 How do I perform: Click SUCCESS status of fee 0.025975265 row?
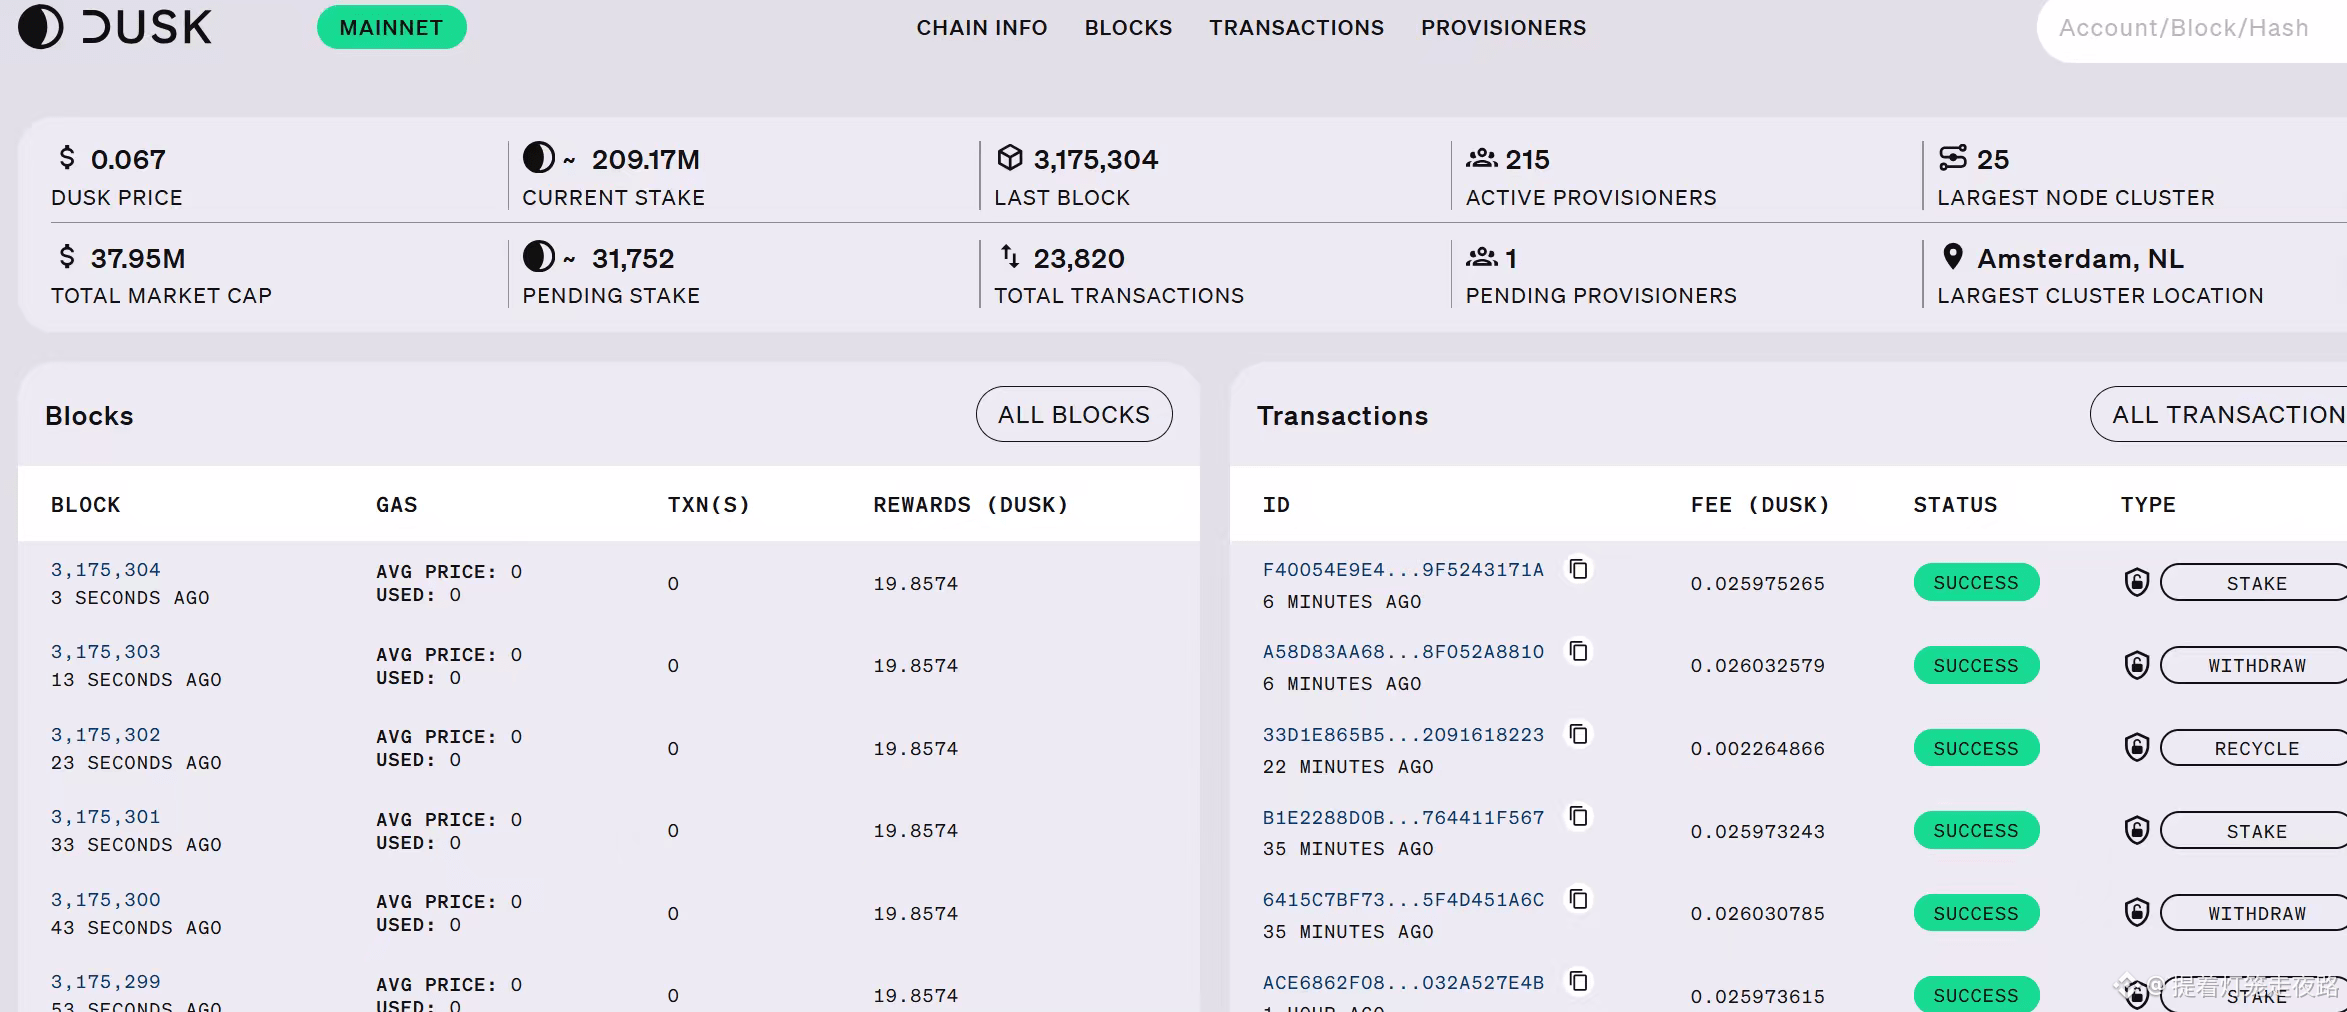click(x=1976, y=582)
